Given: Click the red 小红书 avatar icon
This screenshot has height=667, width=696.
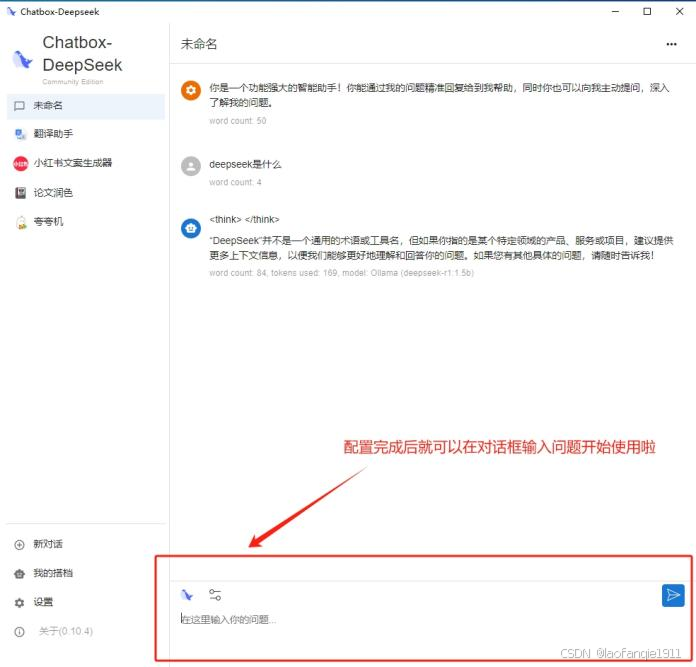Looking at the screenshot, I should pos(20,163).
